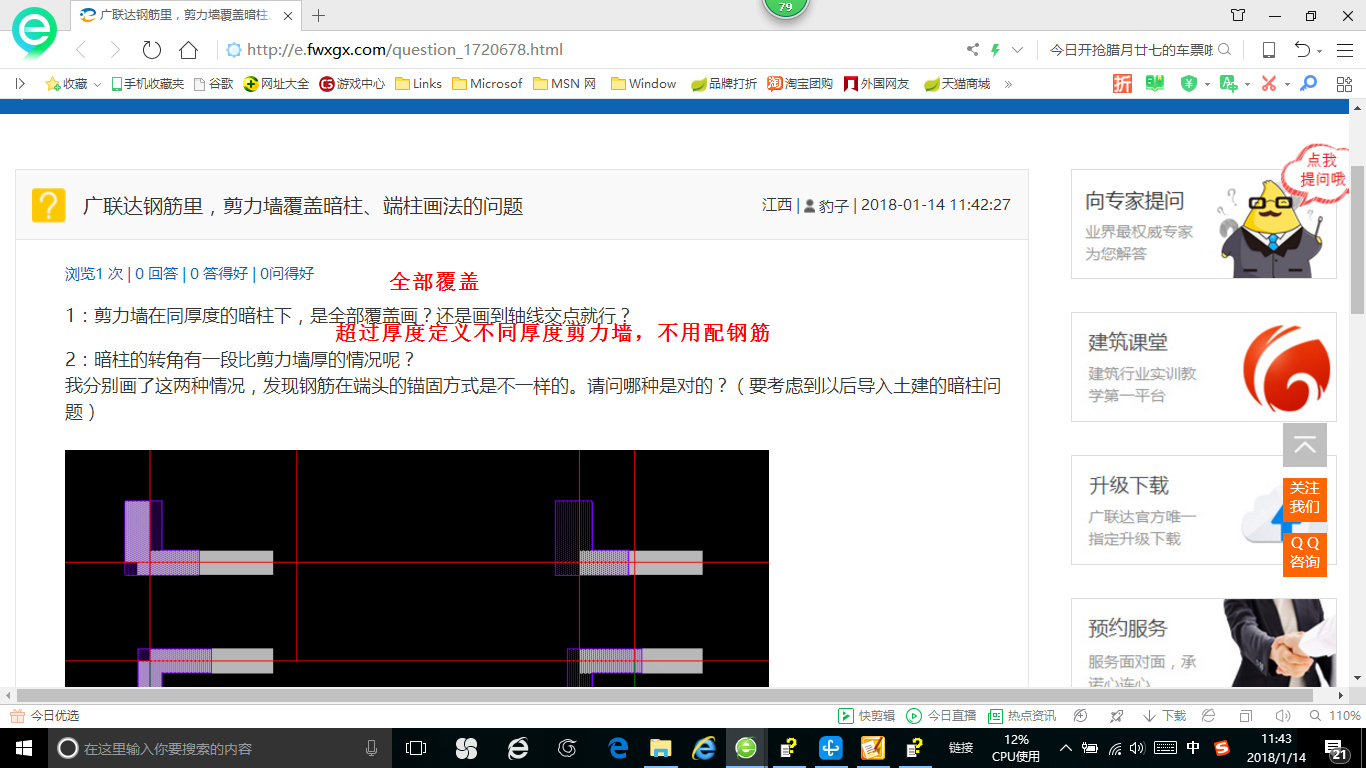Expand the 收藏 dropdown arrow
The image size is (1366, 768).
97,85
